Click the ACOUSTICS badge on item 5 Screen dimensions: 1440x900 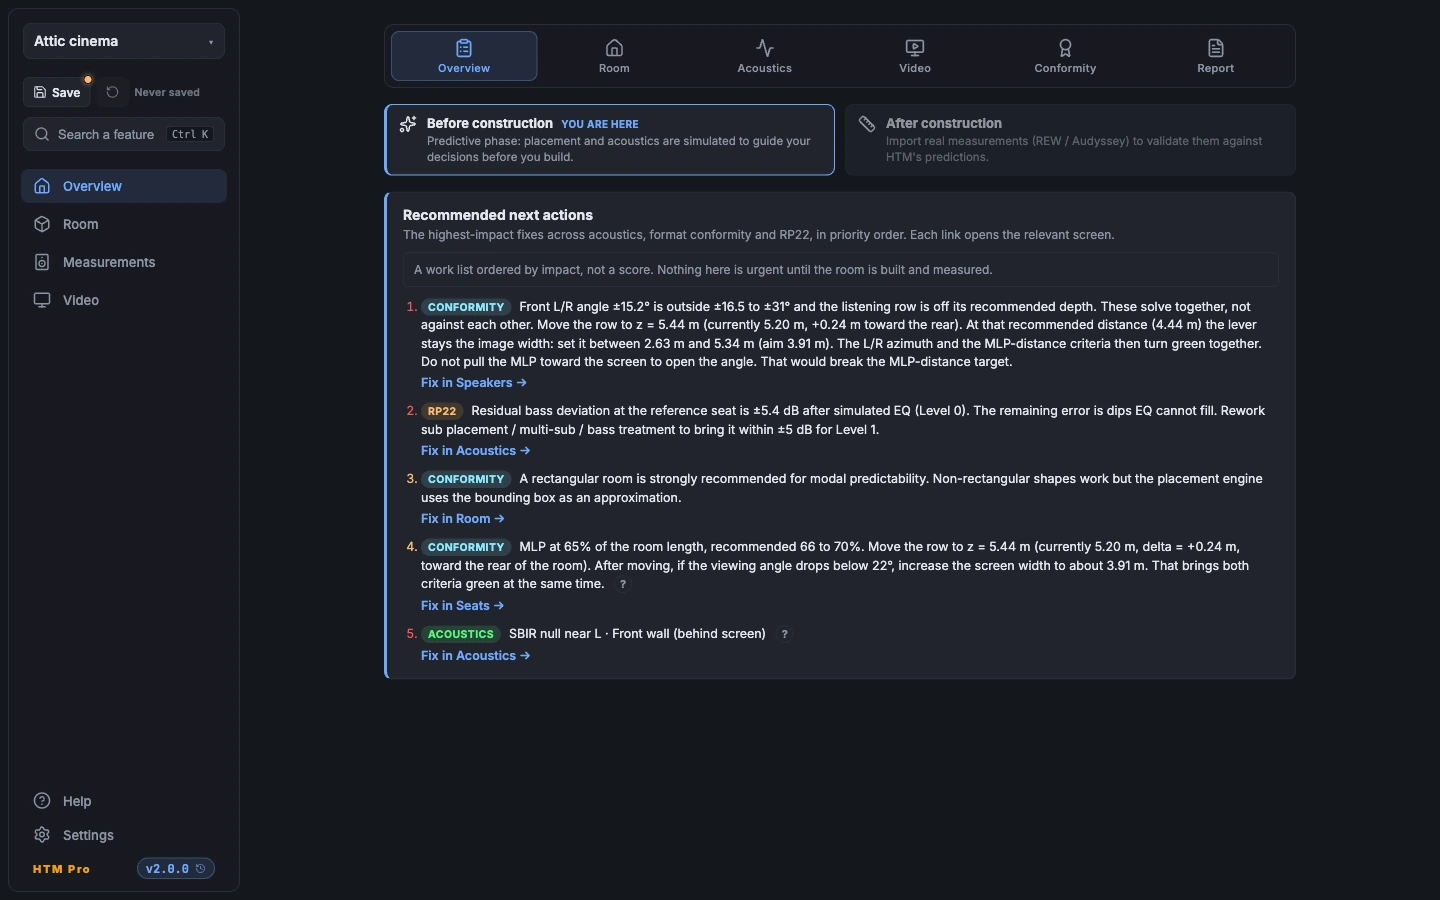point(460,634)
